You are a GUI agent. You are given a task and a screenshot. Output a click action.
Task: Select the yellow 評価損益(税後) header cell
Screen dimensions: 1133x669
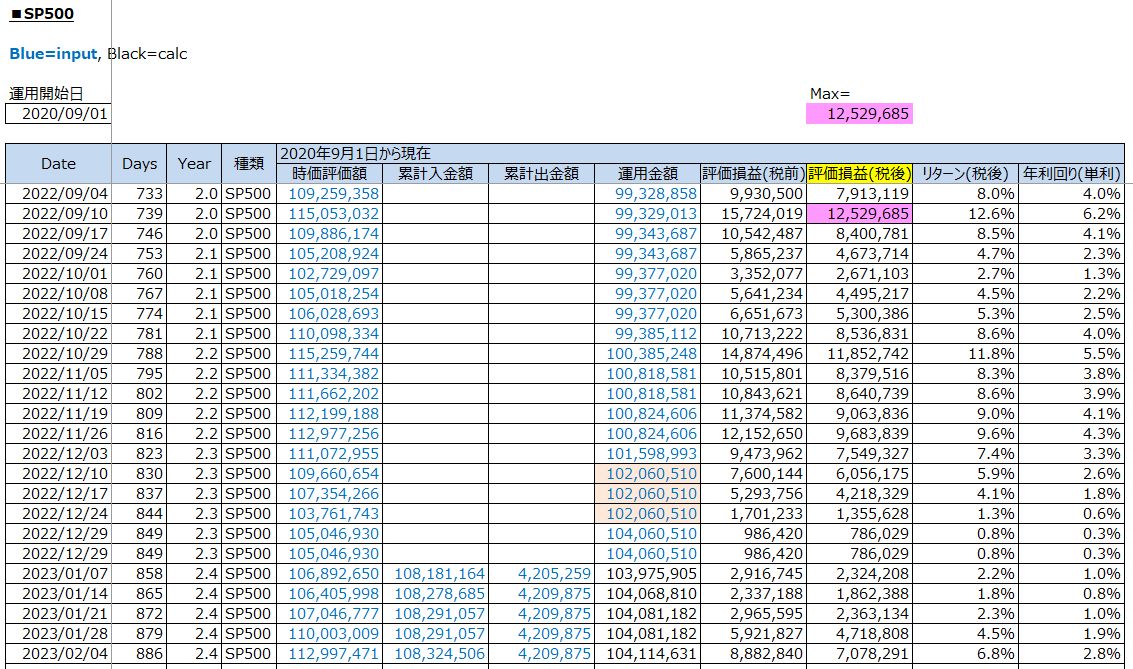point(859,173)
